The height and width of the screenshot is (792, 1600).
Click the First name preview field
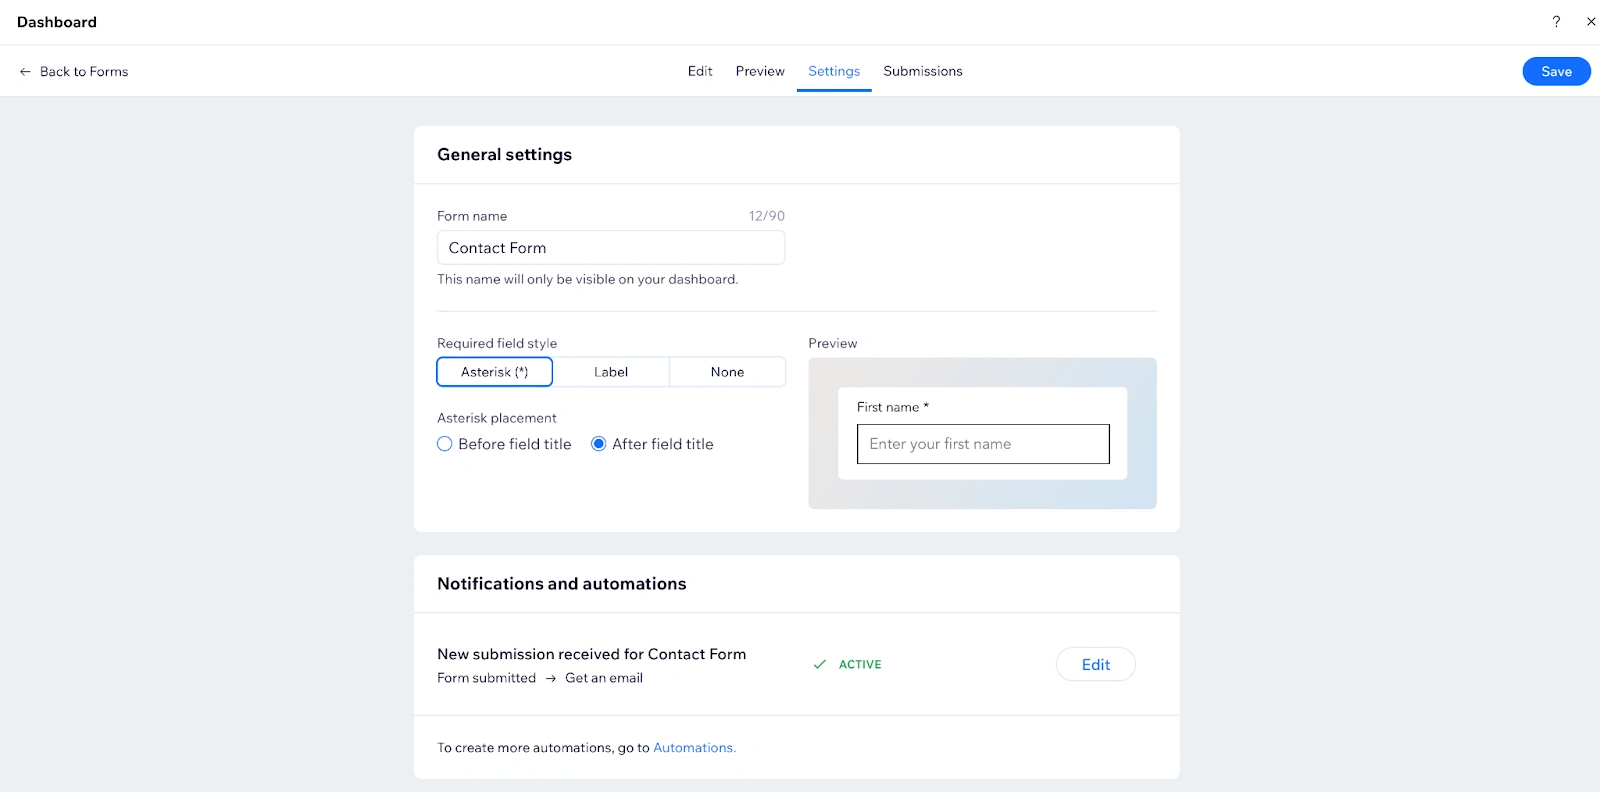(x=983, y=444)
